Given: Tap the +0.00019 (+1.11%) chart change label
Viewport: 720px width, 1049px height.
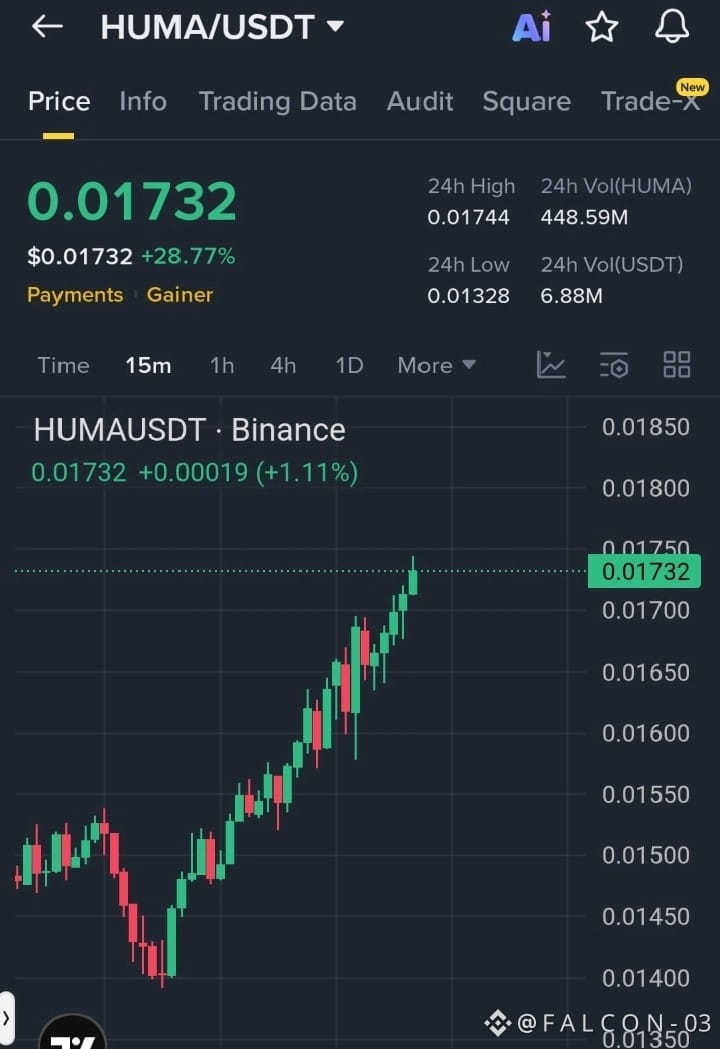Looking at the screenshot, I should (248, 473).
